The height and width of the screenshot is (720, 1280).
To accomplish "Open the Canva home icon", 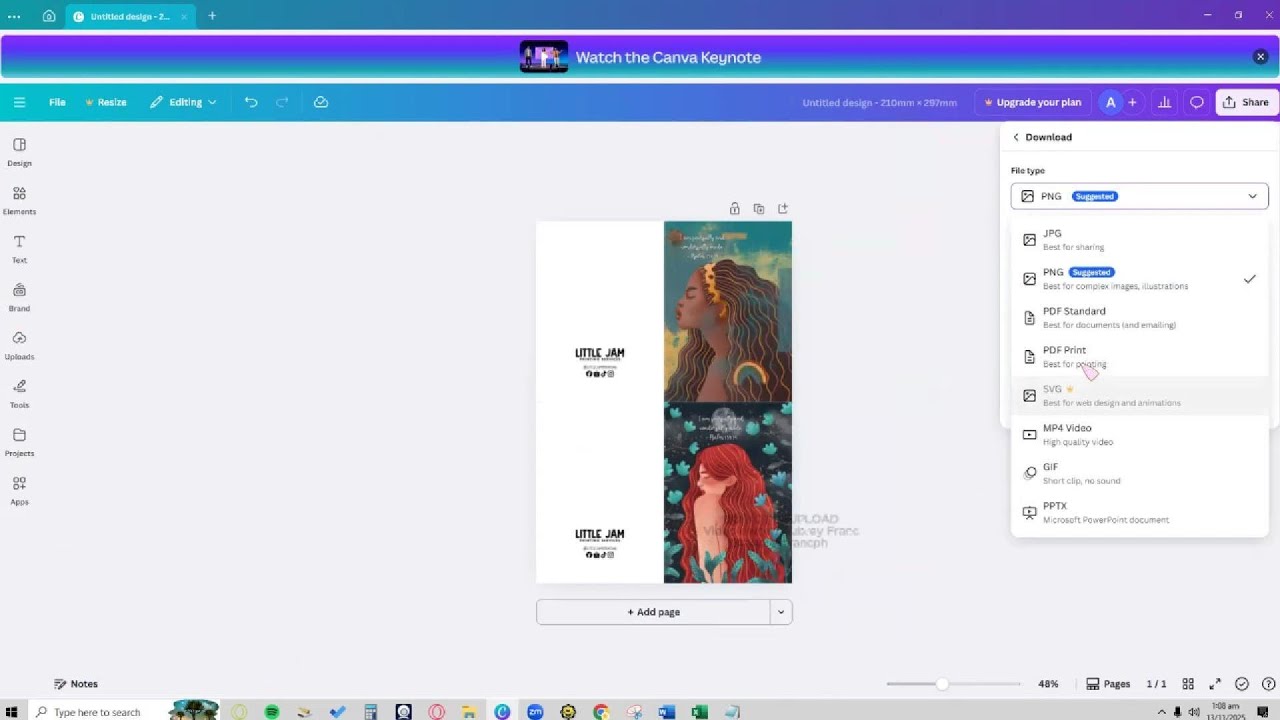I will pyautogui.click(x=49, y=16).
